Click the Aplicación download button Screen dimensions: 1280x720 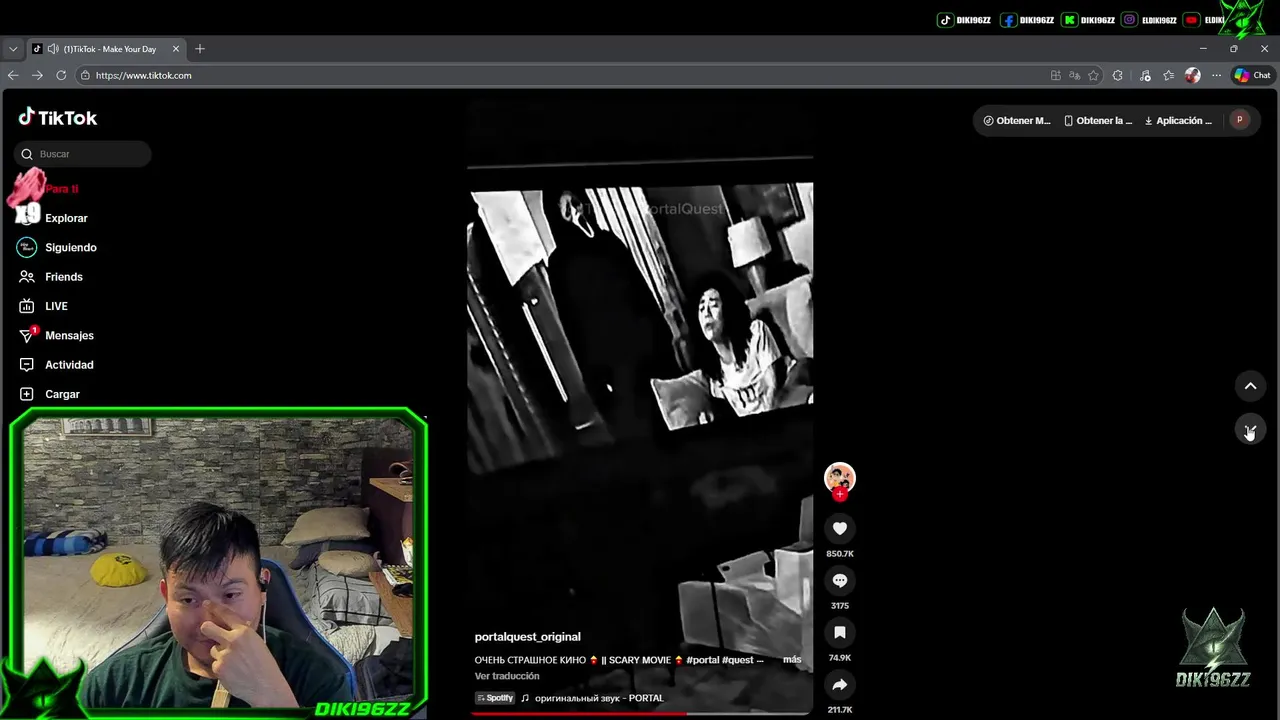point(1179,120)
